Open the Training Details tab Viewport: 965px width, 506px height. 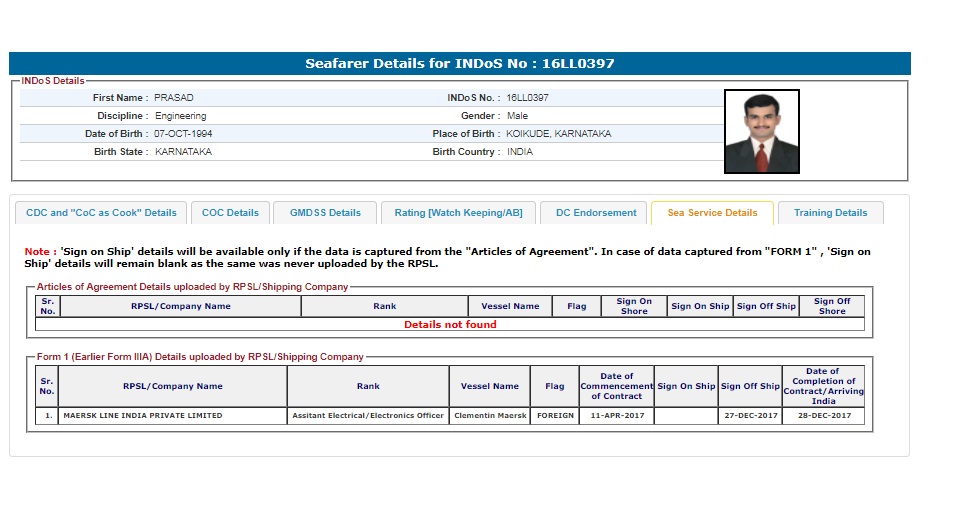tap(830, 213)
